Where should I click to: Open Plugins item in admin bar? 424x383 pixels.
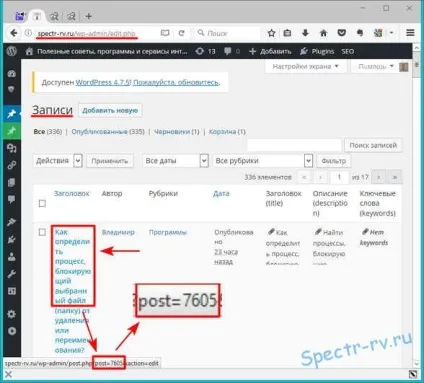coord(317,51)
